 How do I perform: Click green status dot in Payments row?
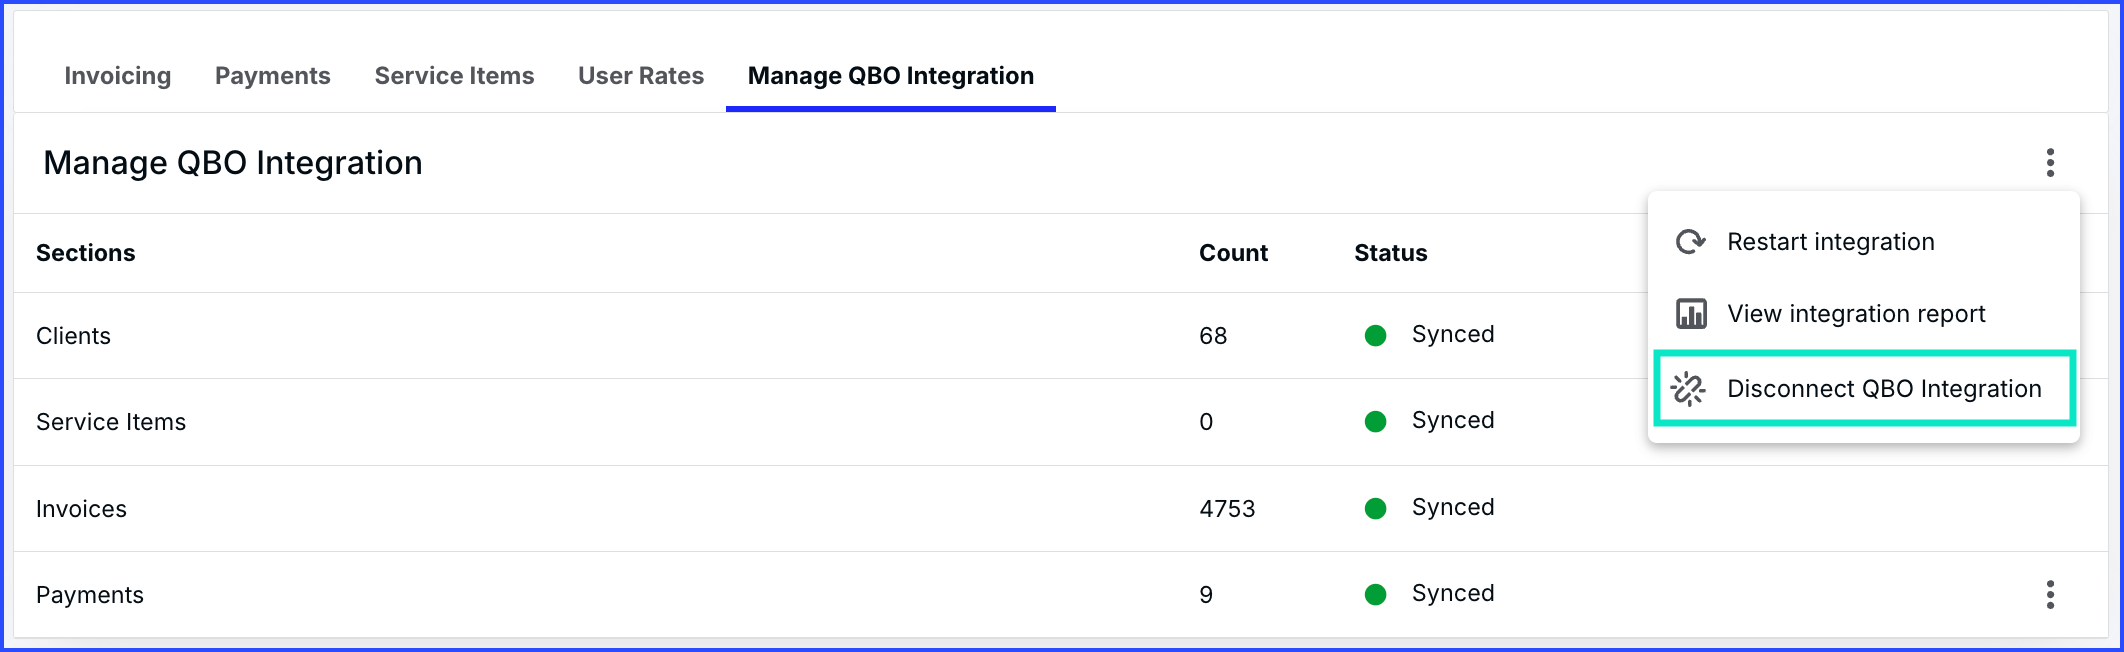(1375, 595)
